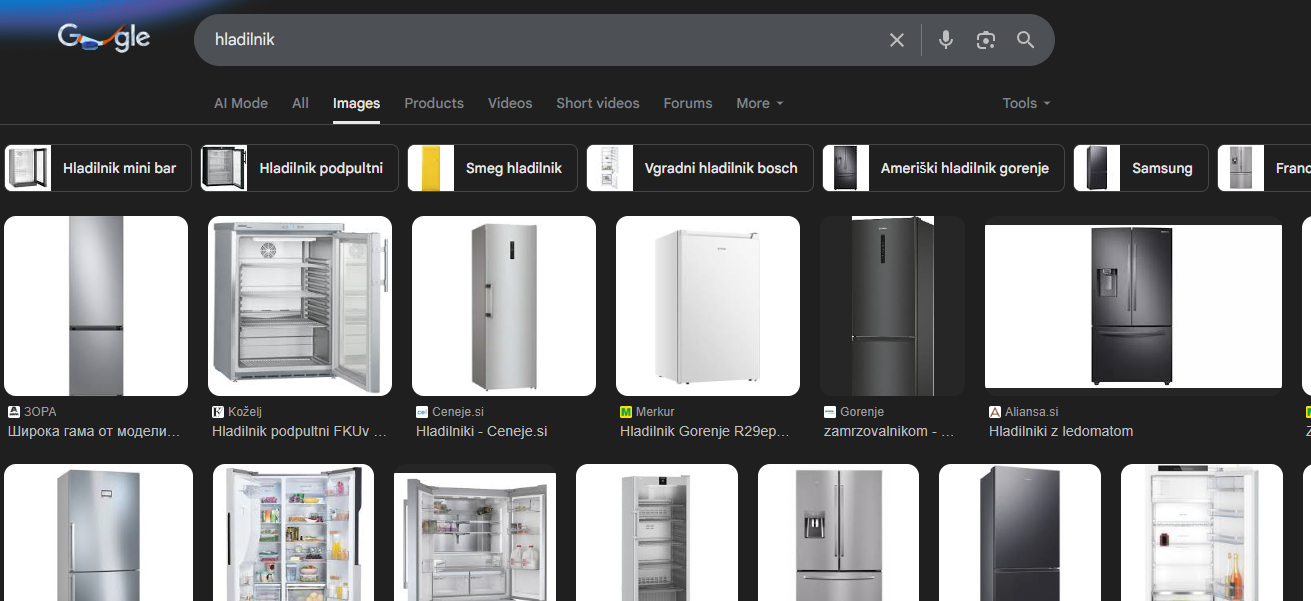
Task: Open the Merkur white fridge image
Action: [708, 306]
